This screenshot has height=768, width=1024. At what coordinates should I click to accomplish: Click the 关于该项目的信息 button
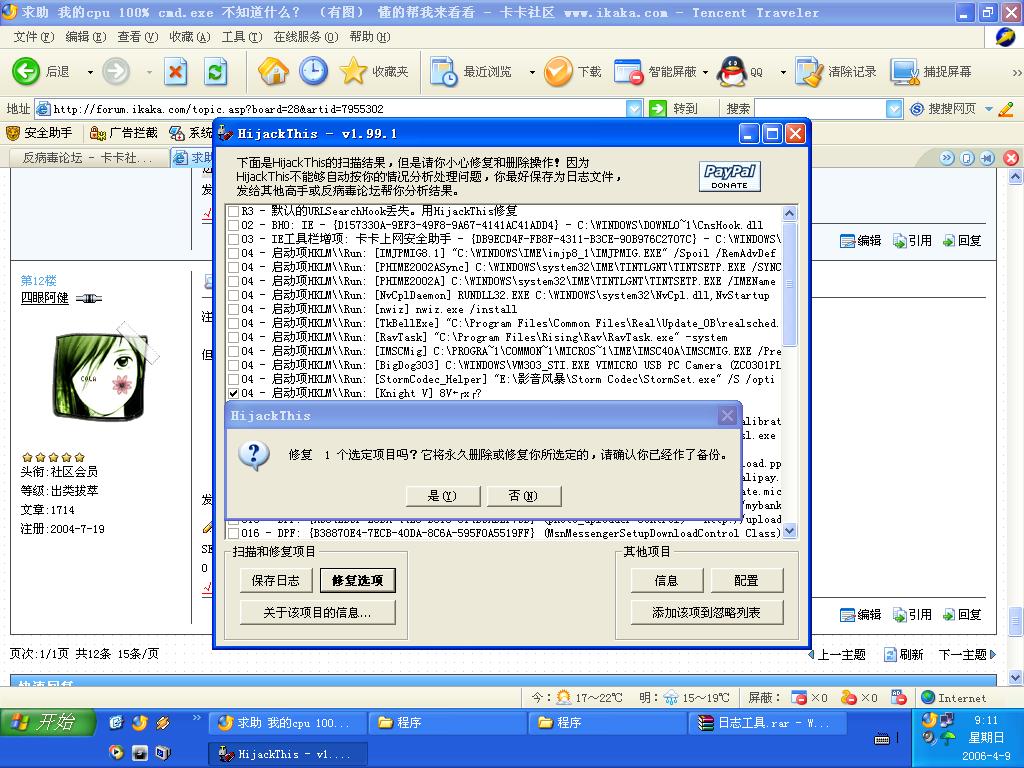(317, 613)
